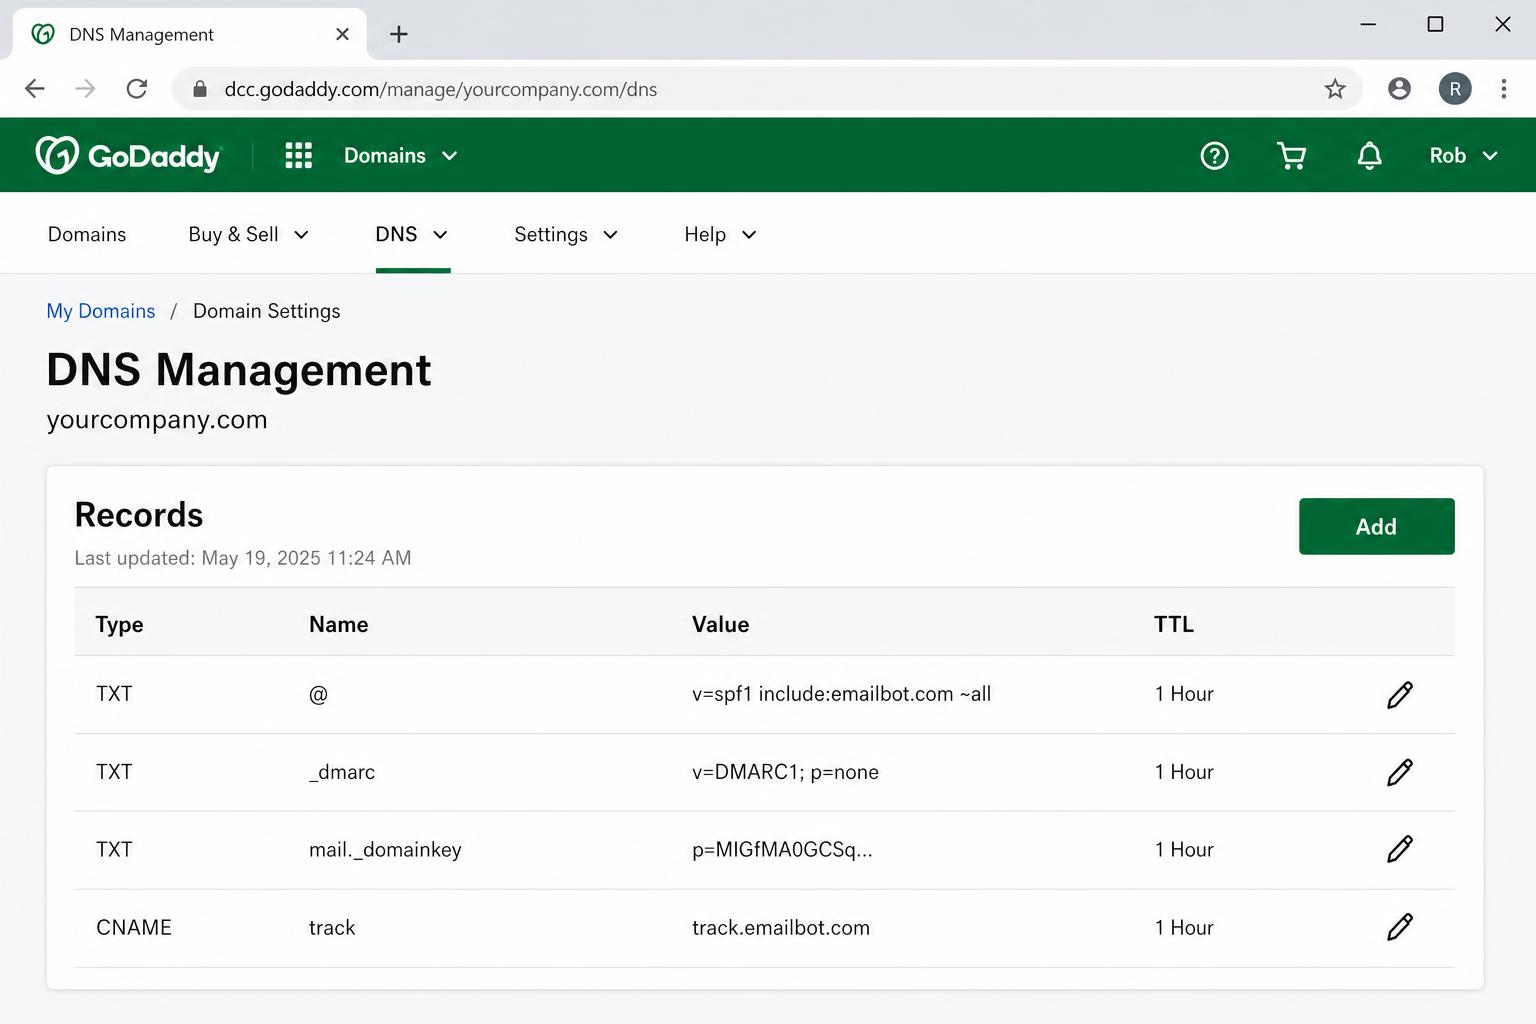This screenshot has width=1536, height=1024.
Task: Open the shopping cart
Action: pos(1291,155)
